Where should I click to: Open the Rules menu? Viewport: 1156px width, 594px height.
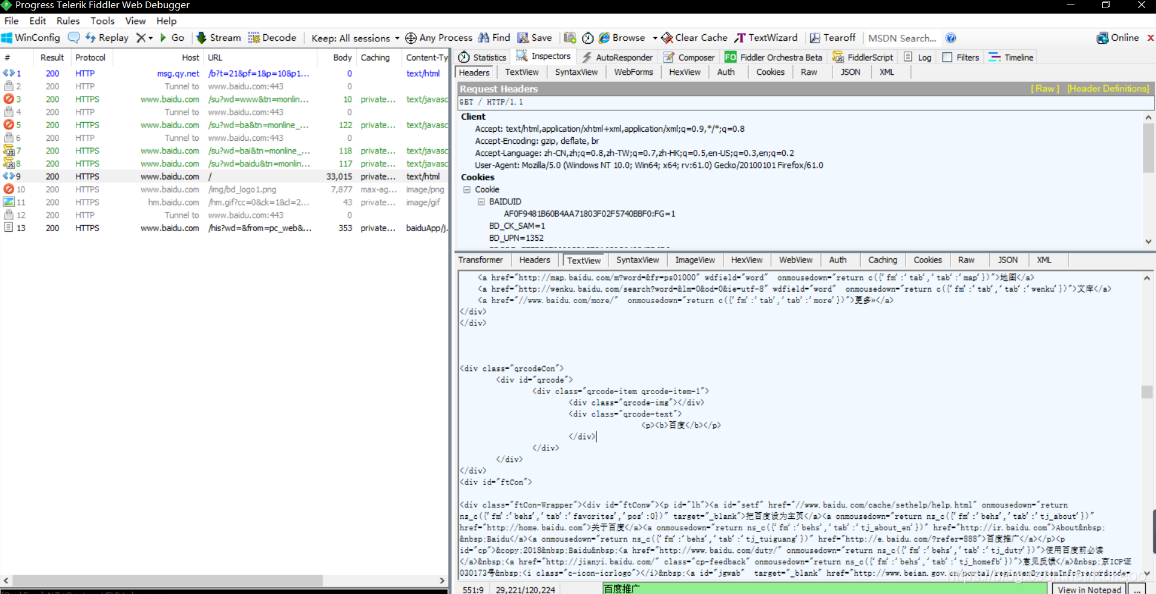click(x=68, y=21)
